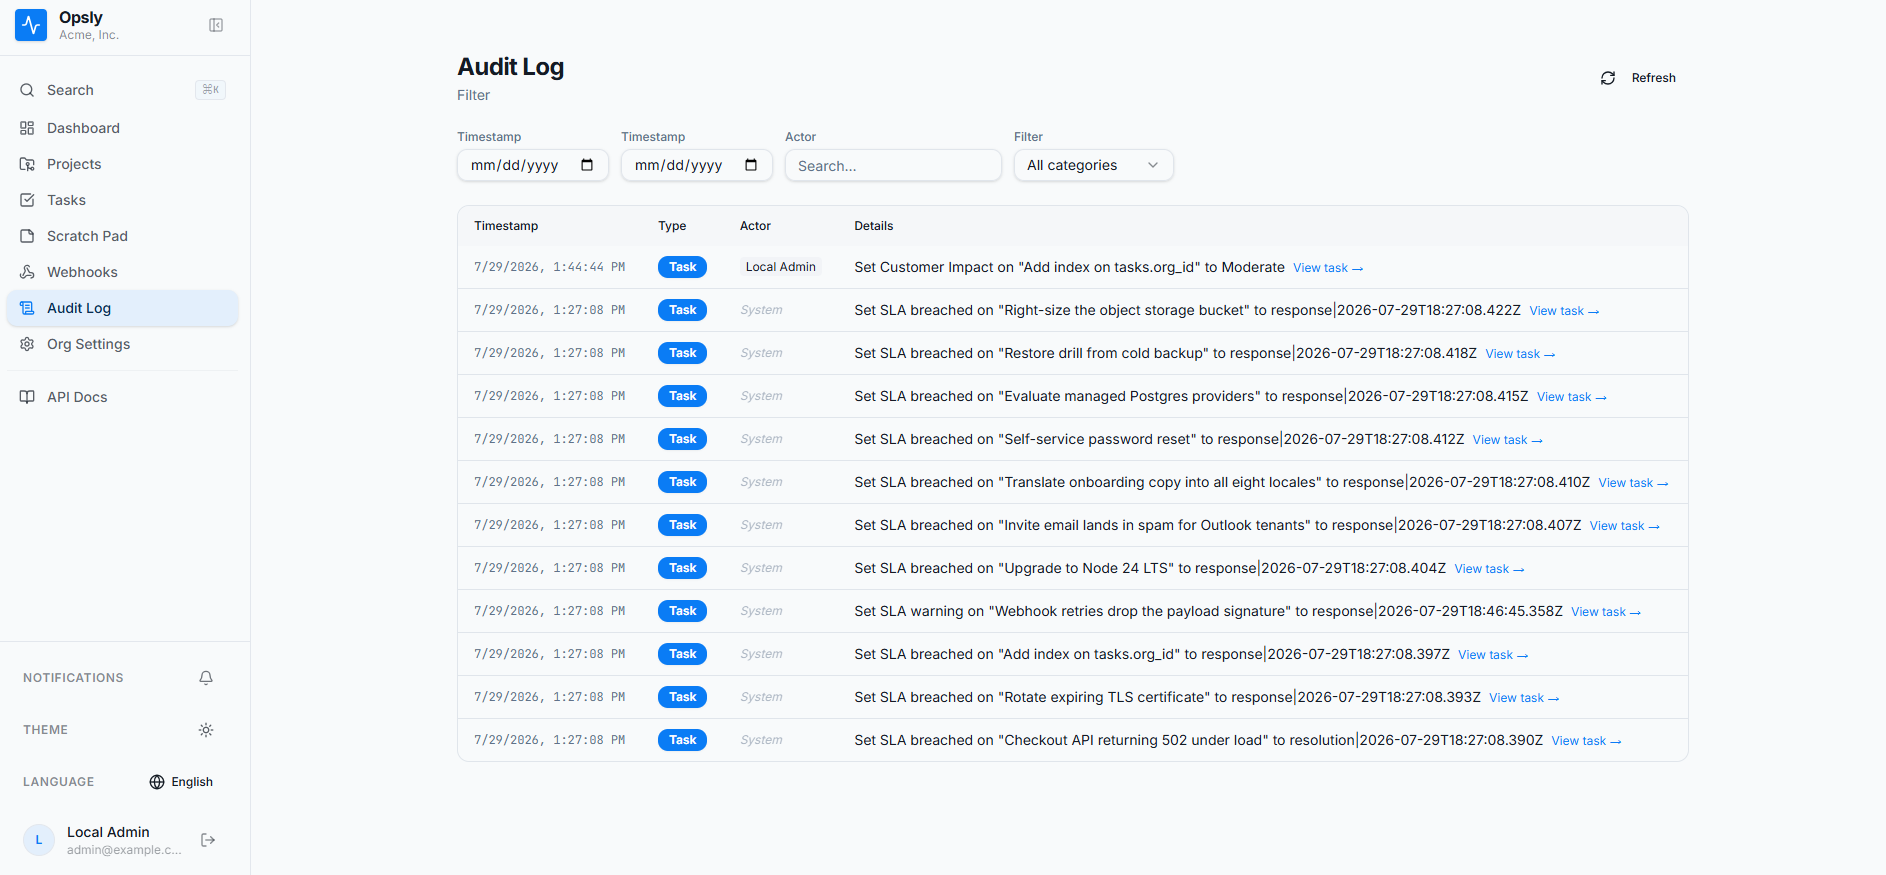Viewport: 1886px width, 875px height.
Task: View task for Right-size object storage bucket
Action: [1564, 311]
